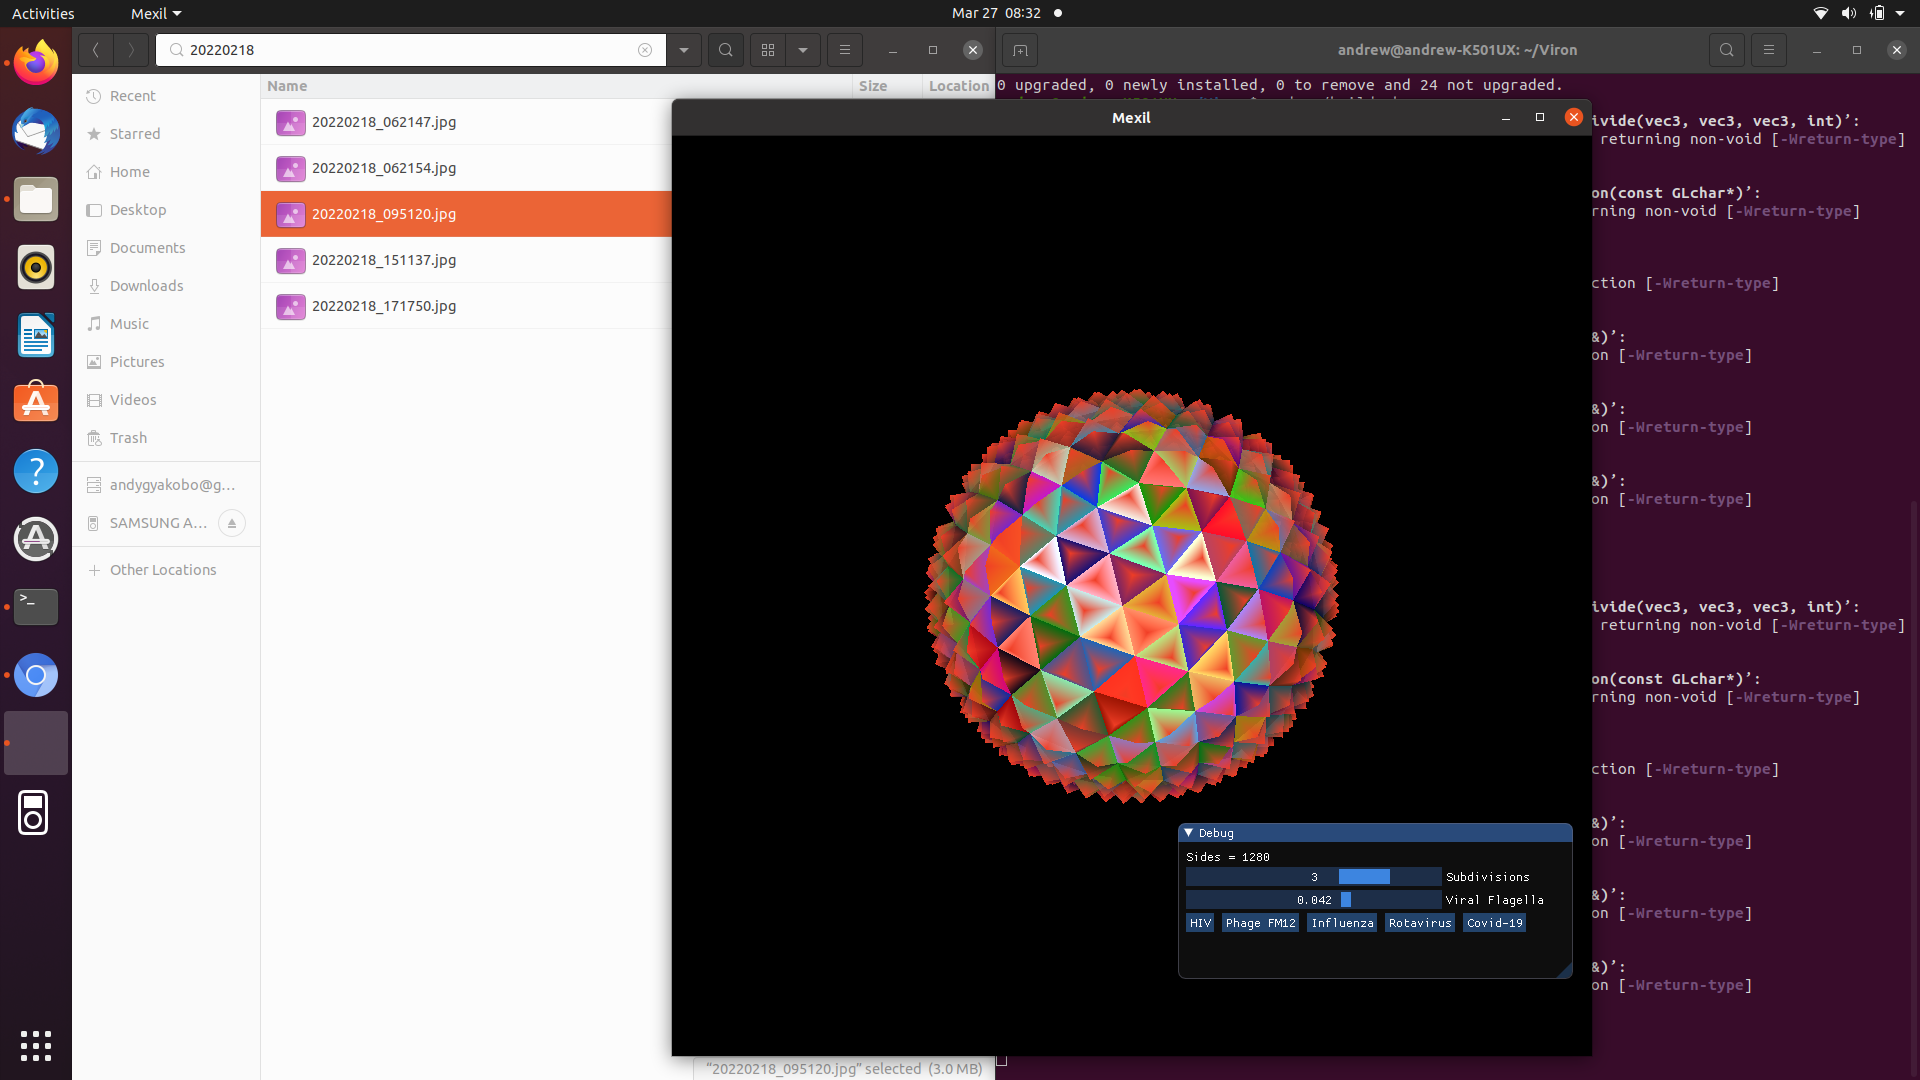Toggle grid view in file manager
Image resolution: width=1920 pixels, height=1080 pixels.
[768, 50]
